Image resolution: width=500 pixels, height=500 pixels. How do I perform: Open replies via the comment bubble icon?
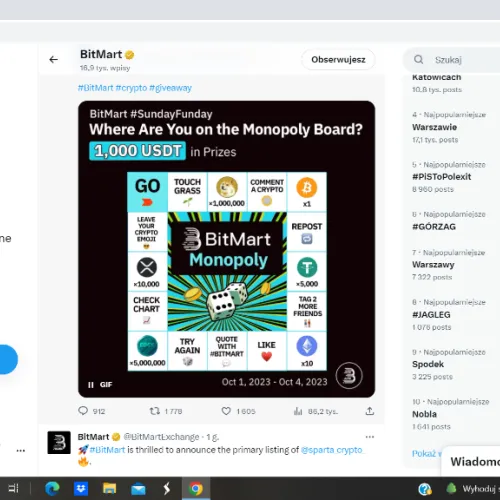point(83,411)
